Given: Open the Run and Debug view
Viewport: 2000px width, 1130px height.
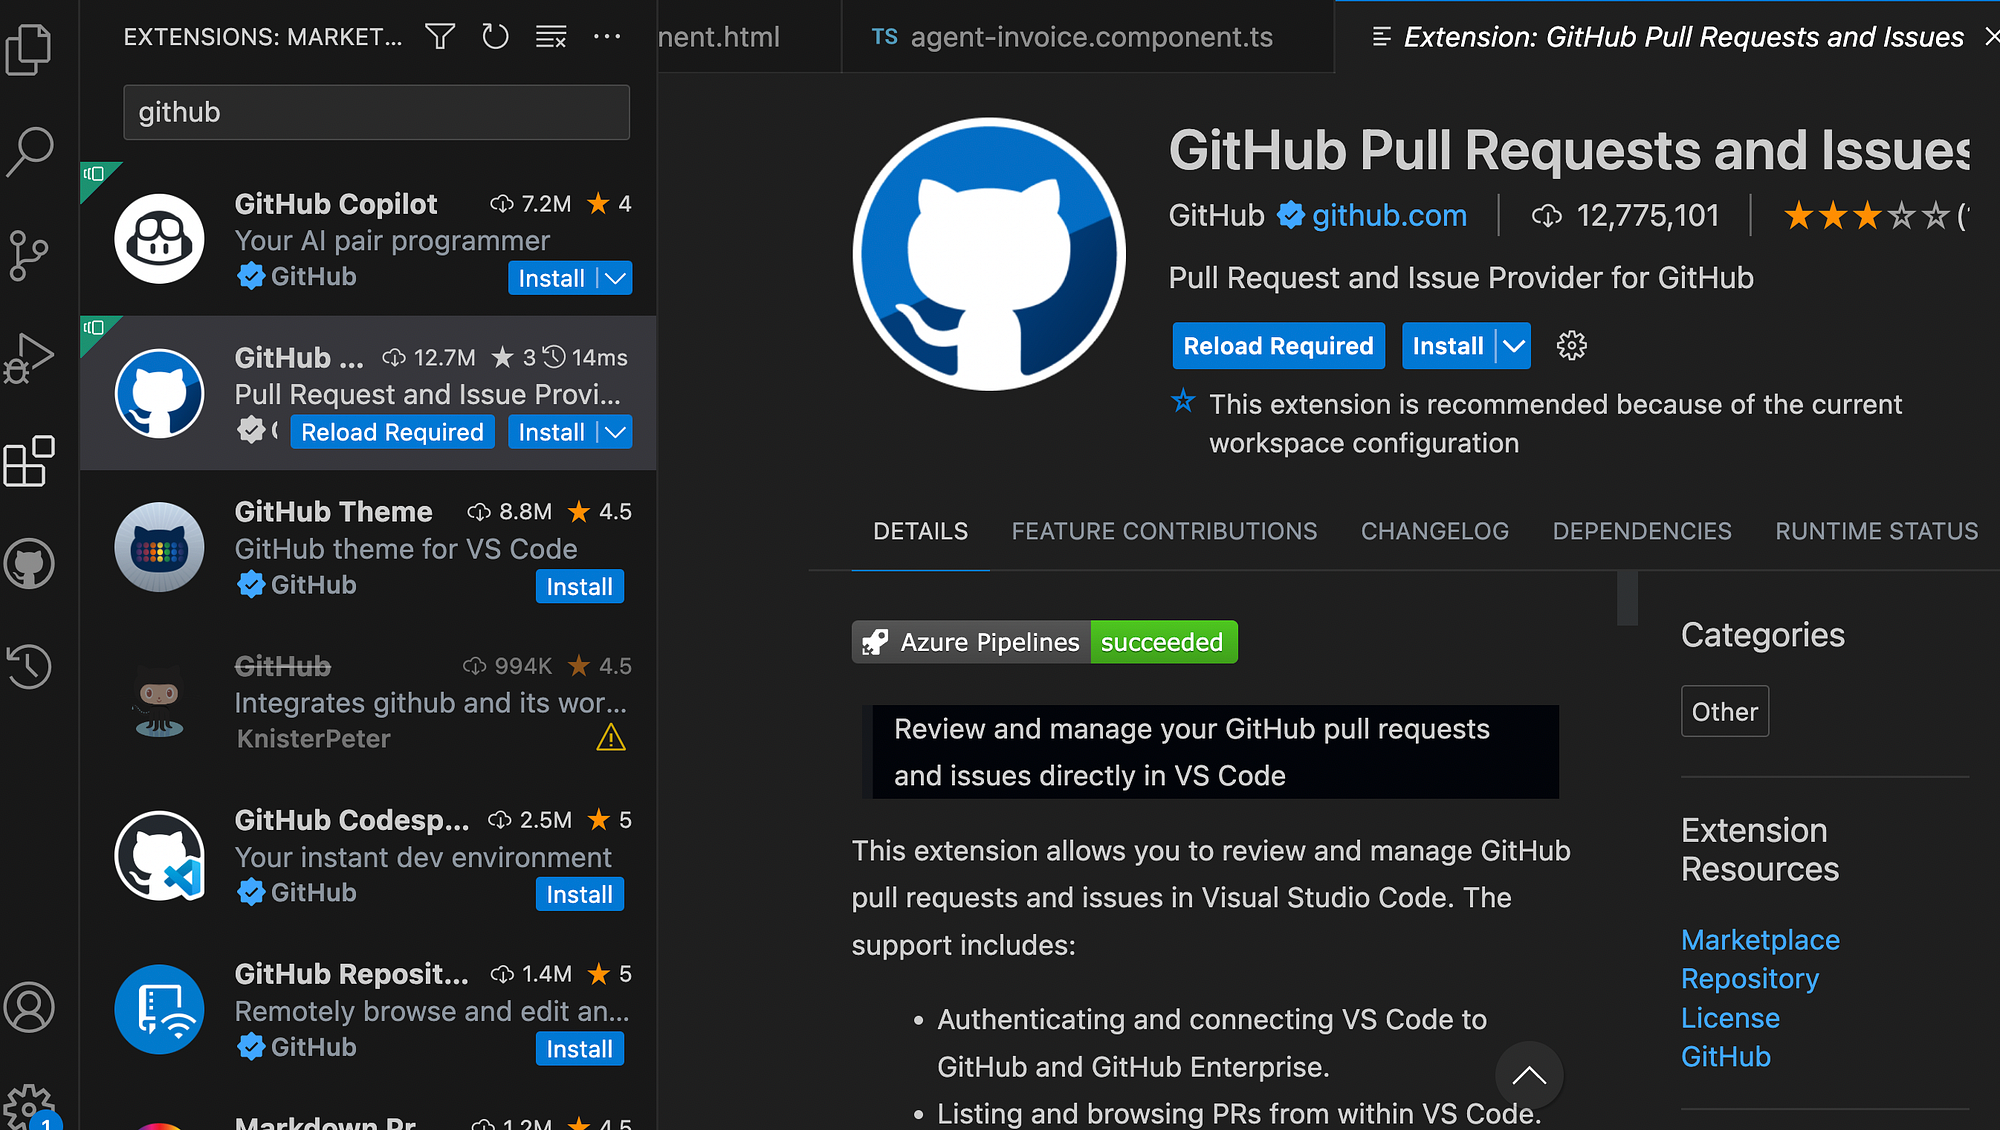Looking at the screenshot, I should click(x=29, y=358).
